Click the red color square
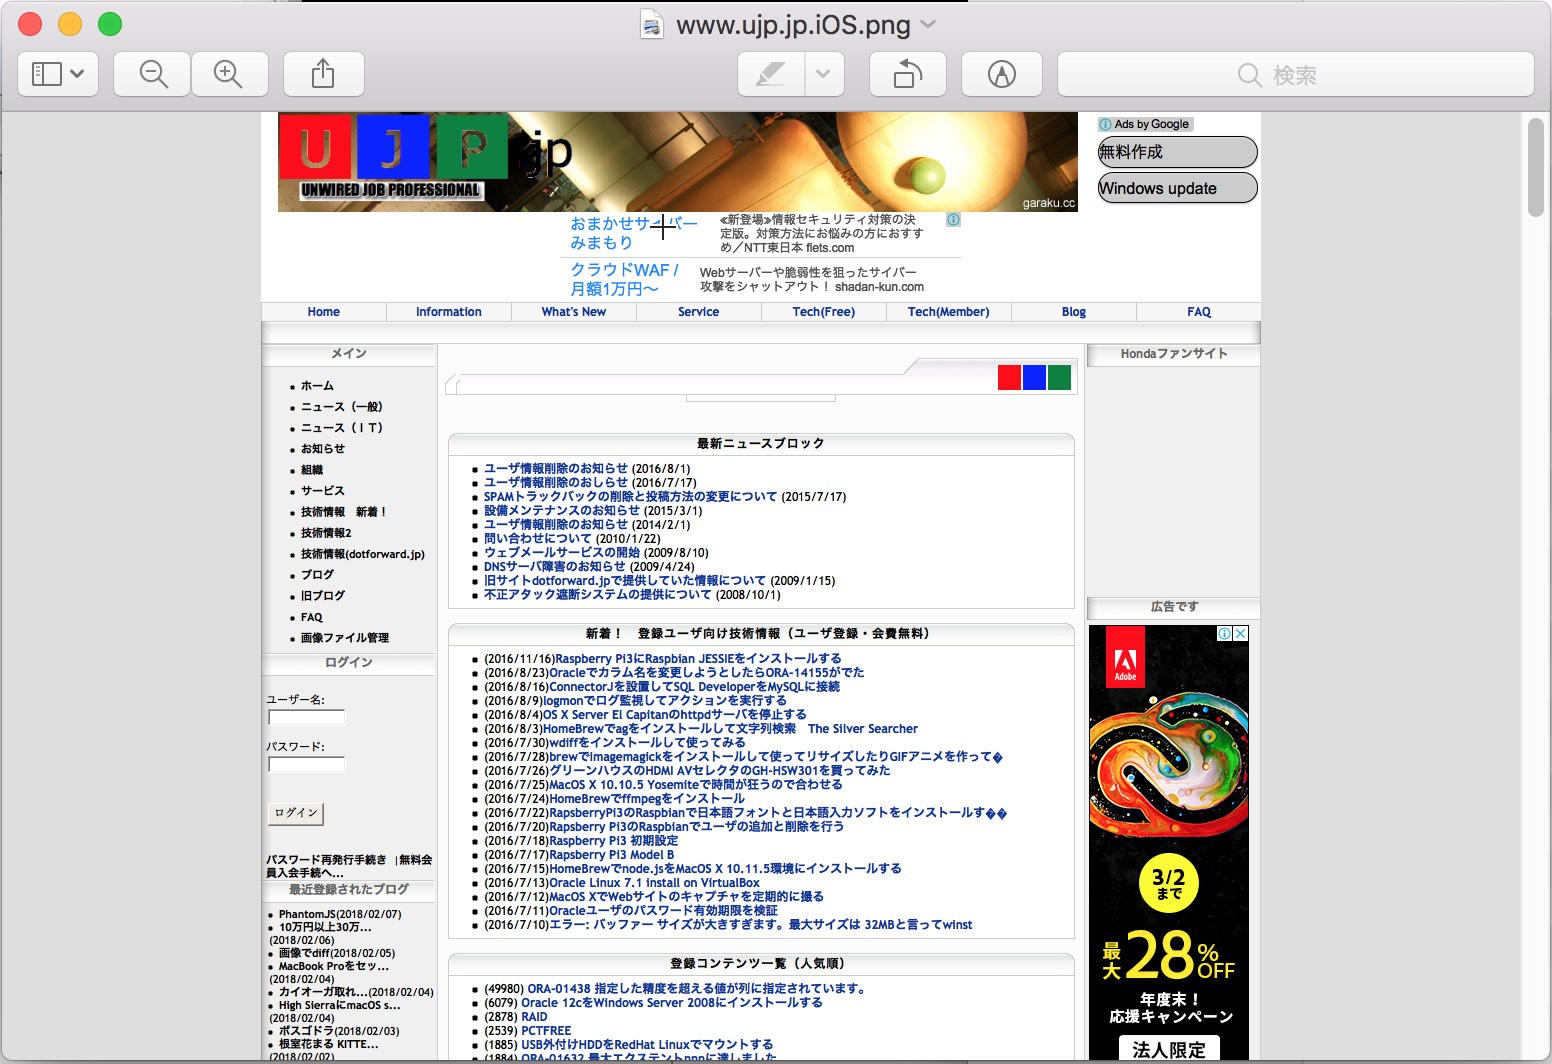This screenshot has height=1064, width=1552. pyautogui.click(x=1009, y=377)
